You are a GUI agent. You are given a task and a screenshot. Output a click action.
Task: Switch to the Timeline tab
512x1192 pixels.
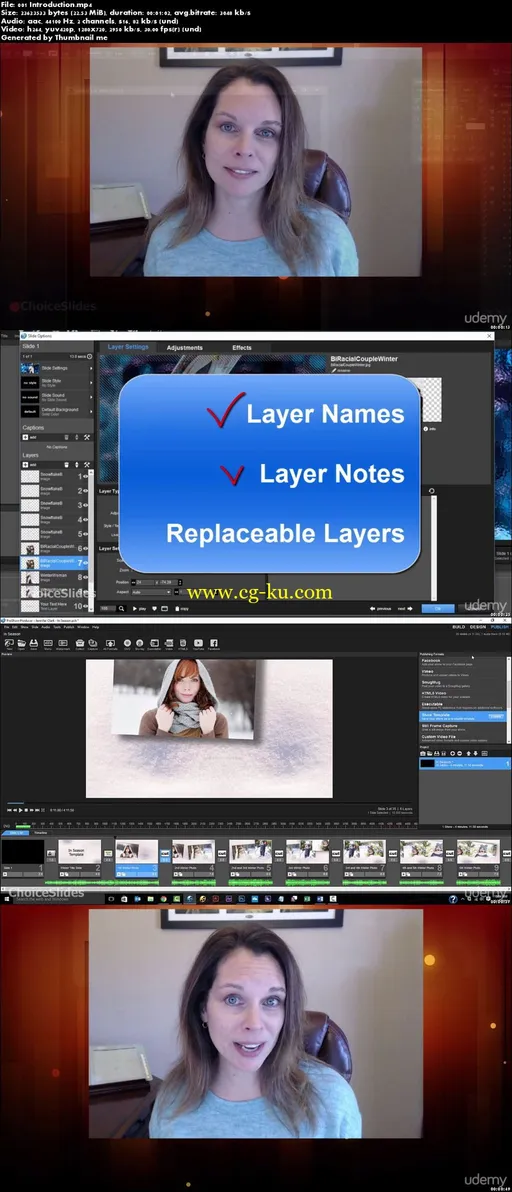41,832
